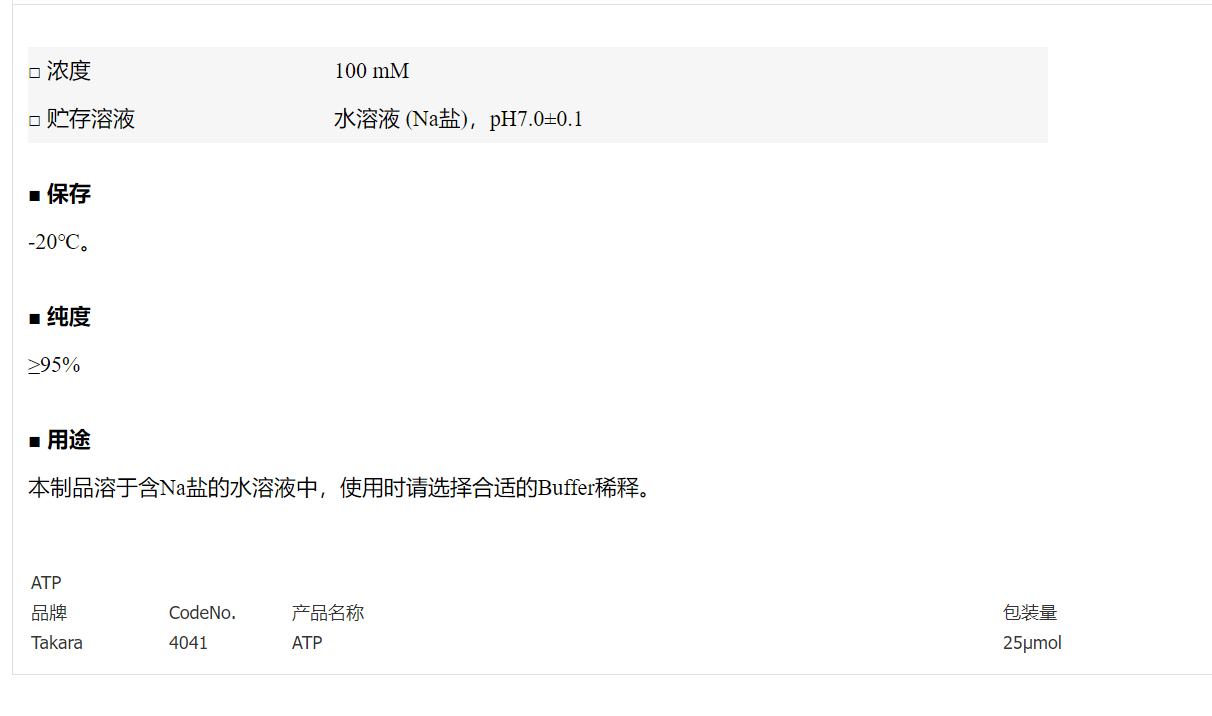Click the 产品名称 column header
Screen dimensions: 1212x716
click(x=328, y=613)
